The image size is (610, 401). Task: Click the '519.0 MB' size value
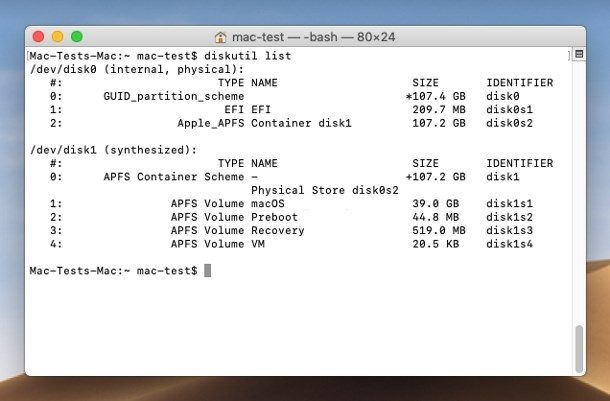(439, 231)
